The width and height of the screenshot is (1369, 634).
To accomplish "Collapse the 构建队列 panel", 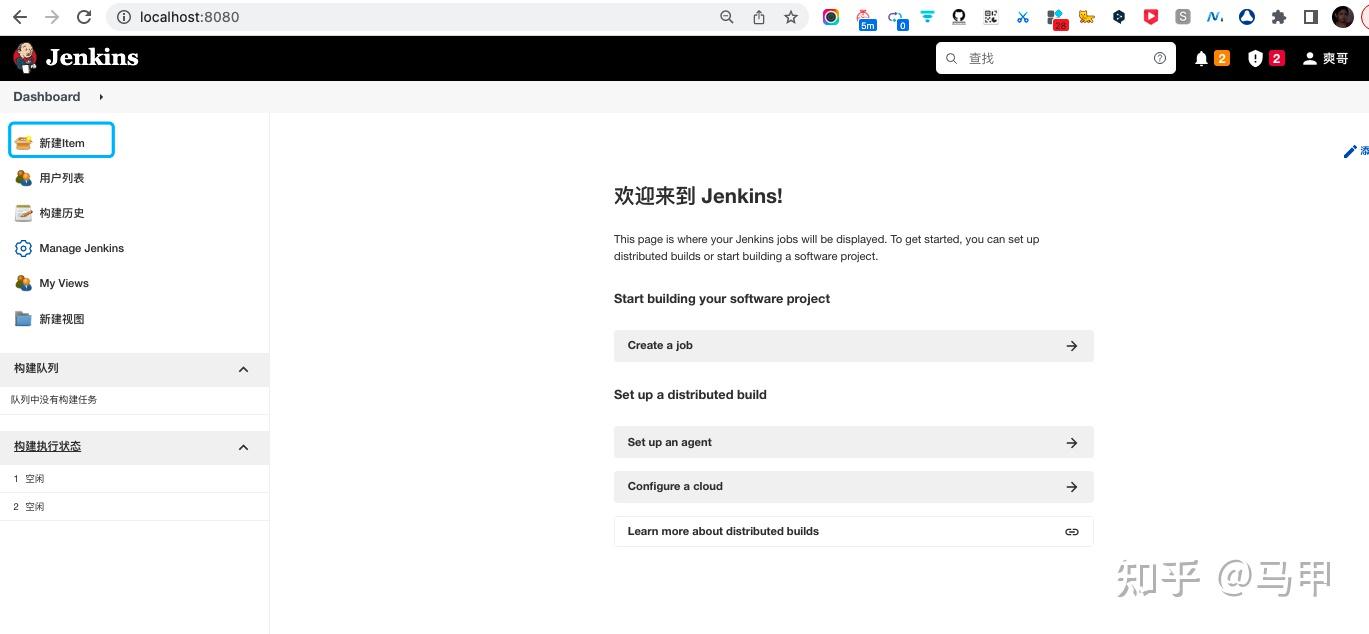I will [243, 369].
